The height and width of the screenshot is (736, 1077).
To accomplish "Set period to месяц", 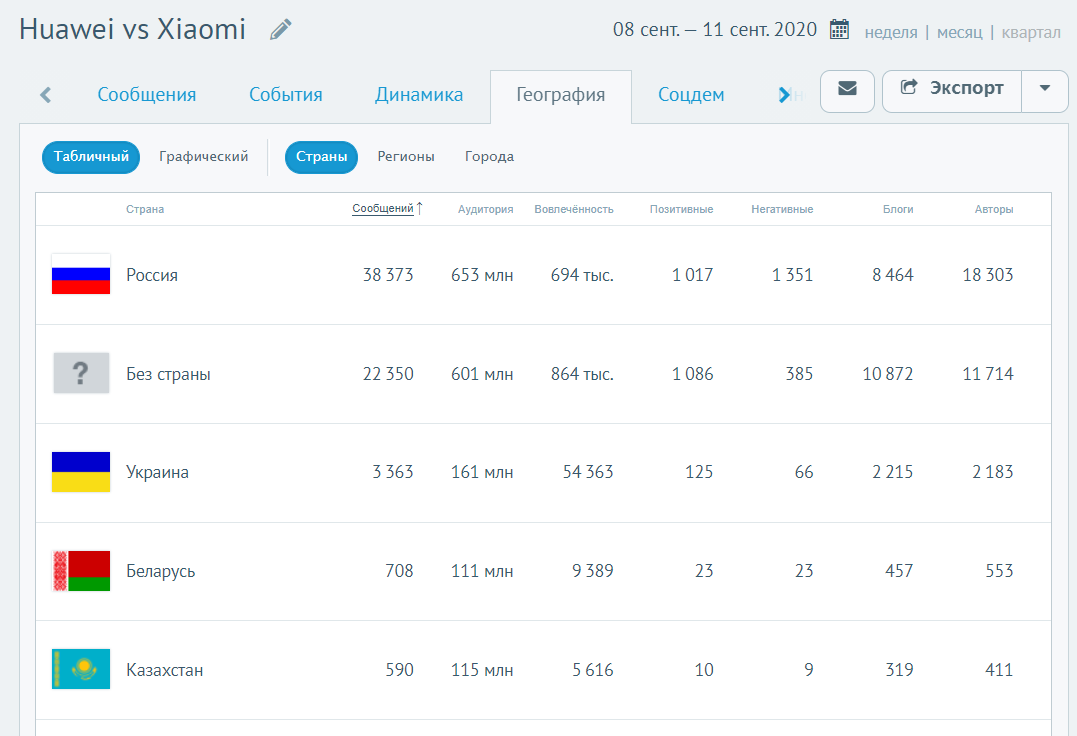I will 960,32.
